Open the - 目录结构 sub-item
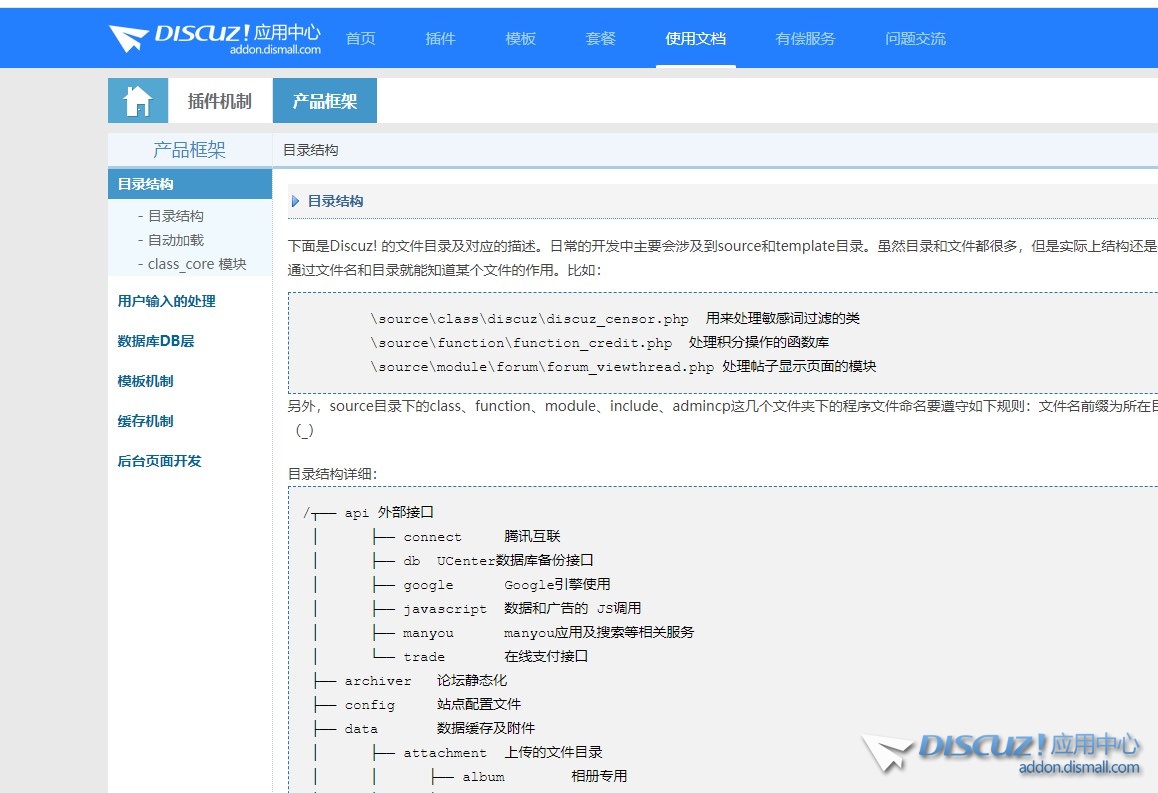 (171, 216)
